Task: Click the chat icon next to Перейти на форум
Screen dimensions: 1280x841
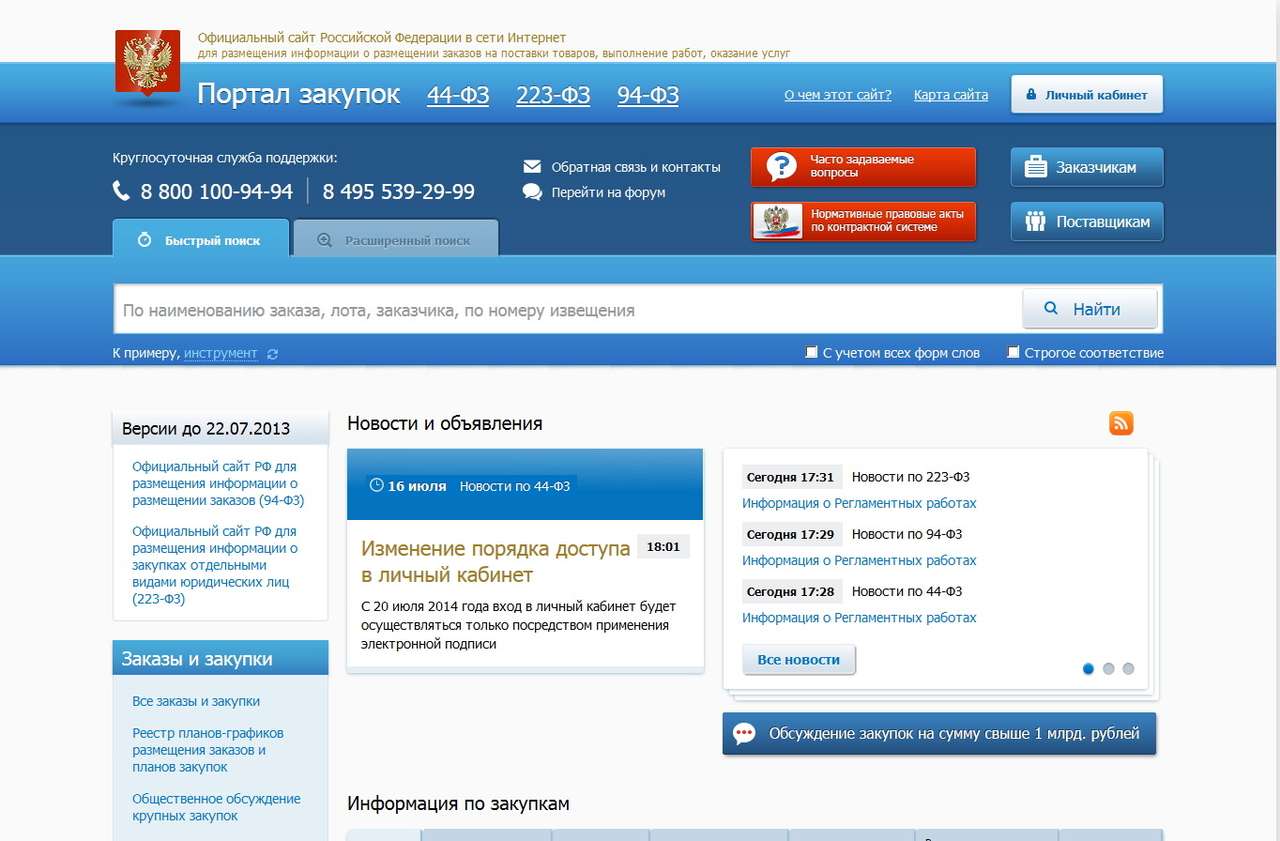Action: (532, 192)
